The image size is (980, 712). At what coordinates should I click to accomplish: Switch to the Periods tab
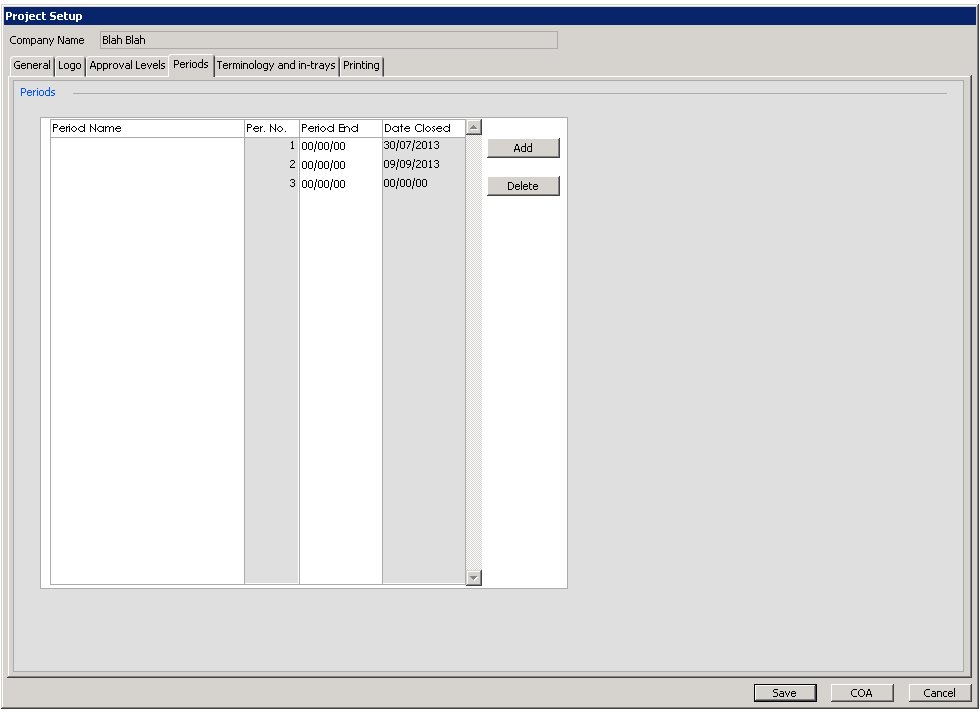pyautogui.click(x=190, y=65)
